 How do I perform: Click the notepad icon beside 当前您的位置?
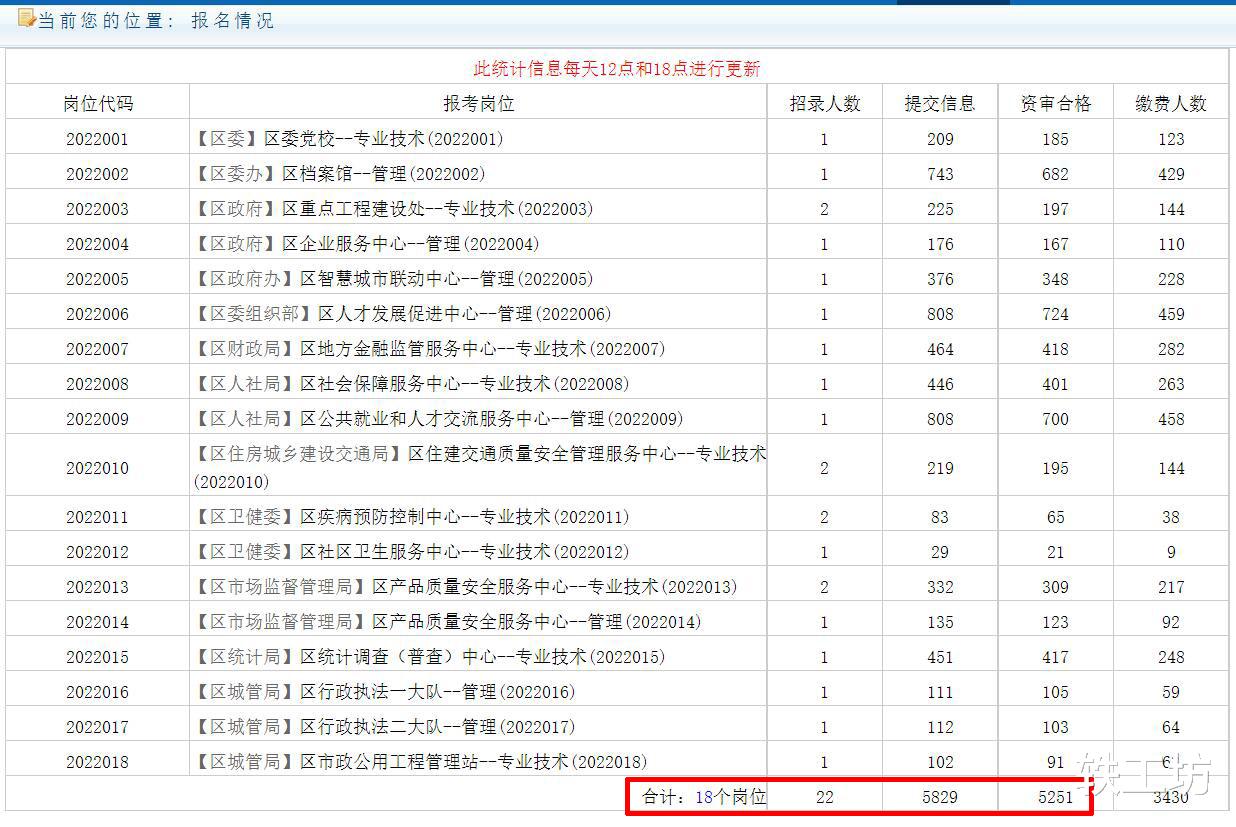[25, 18]
